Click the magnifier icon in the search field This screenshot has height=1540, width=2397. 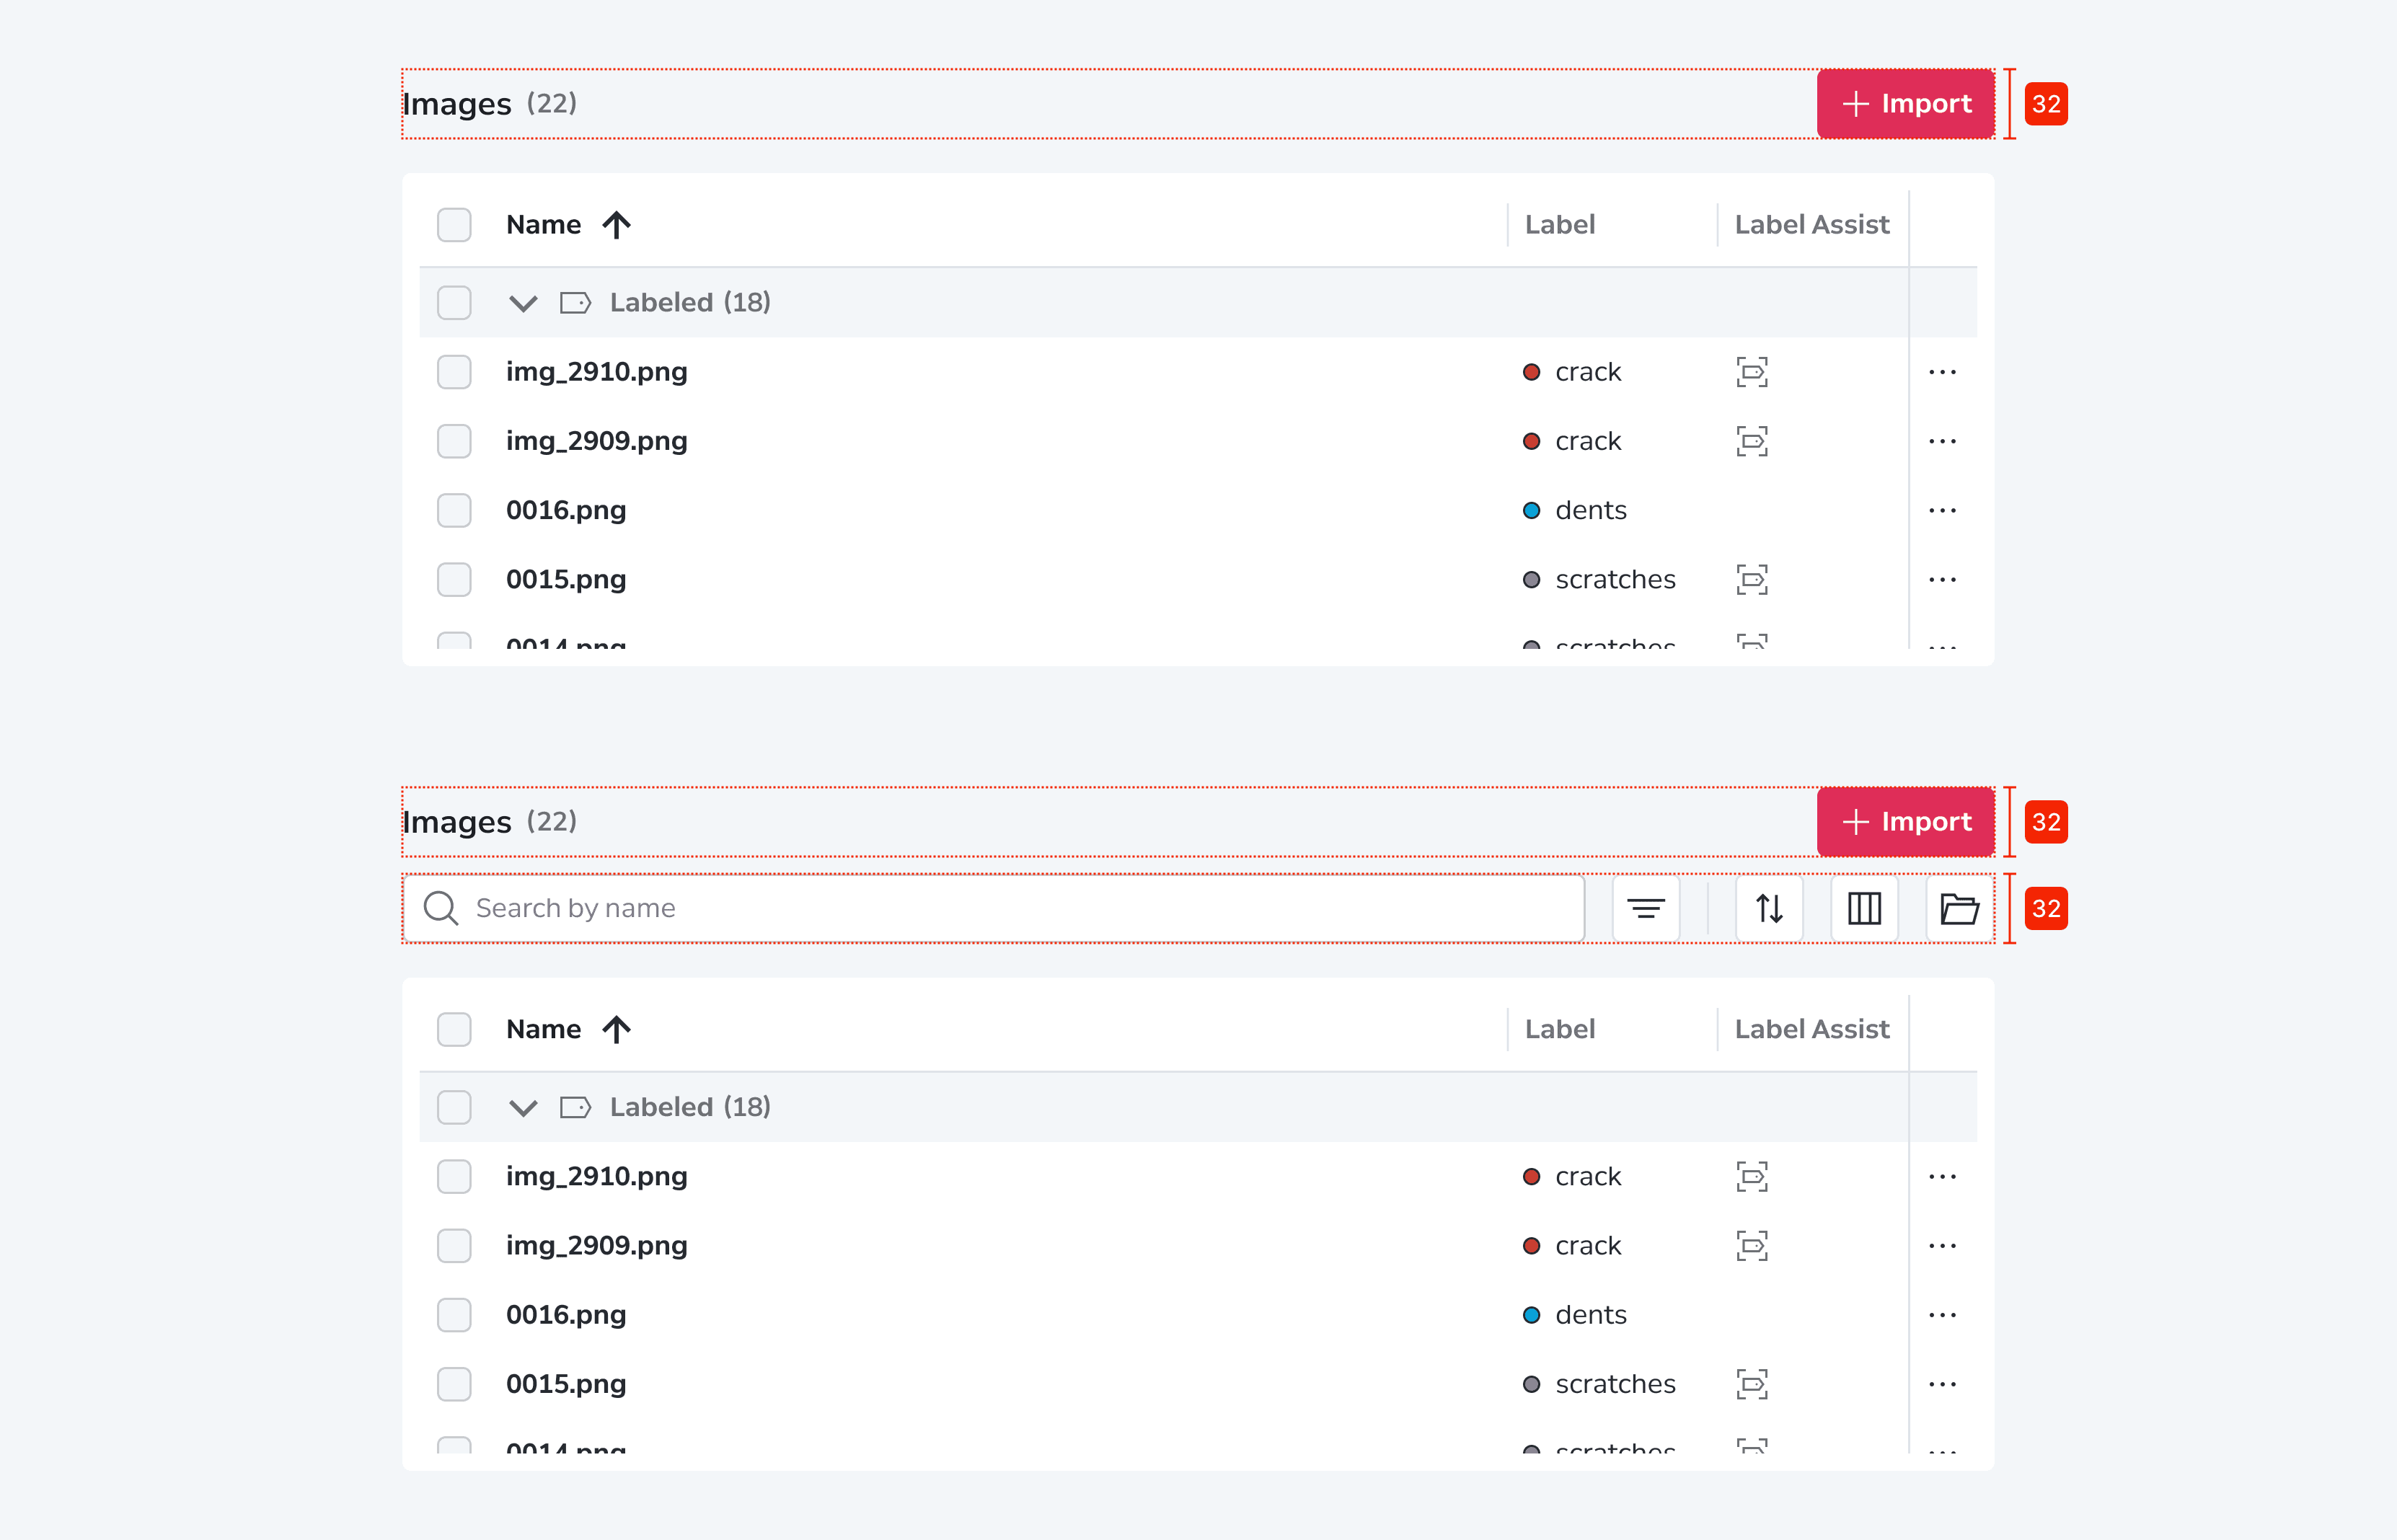440,908
